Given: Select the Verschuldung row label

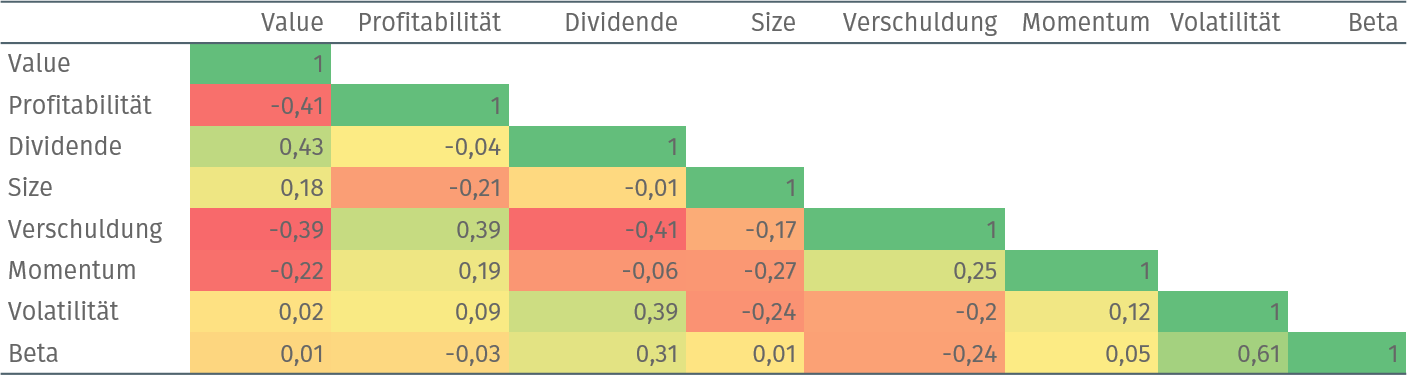Looking at the screenshot, I should coord(85,229).
